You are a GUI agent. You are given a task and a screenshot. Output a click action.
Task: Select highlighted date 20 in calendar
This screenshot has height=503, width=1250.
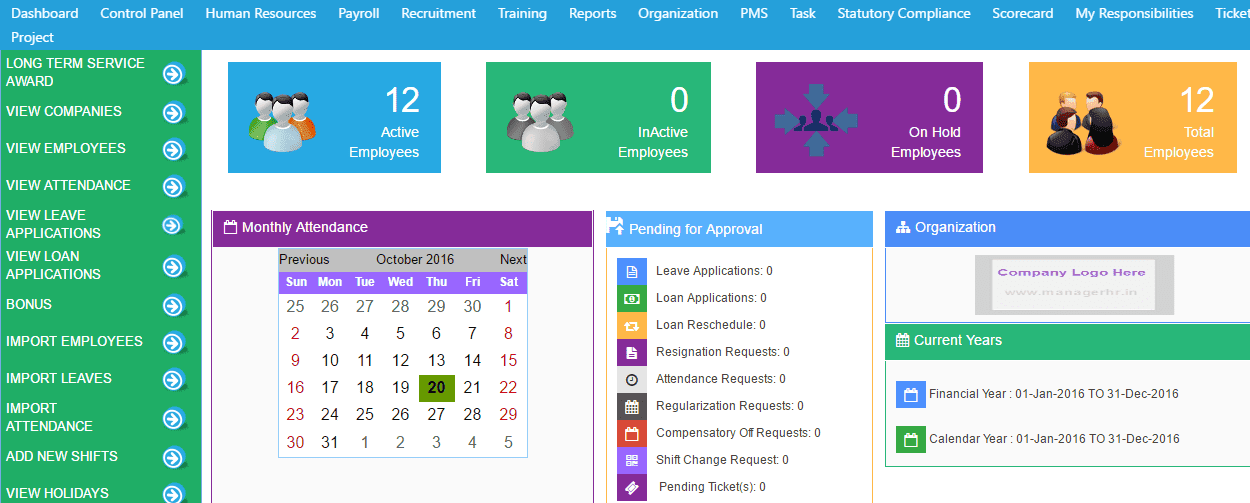pyautogui.click(x=437, y=388)
